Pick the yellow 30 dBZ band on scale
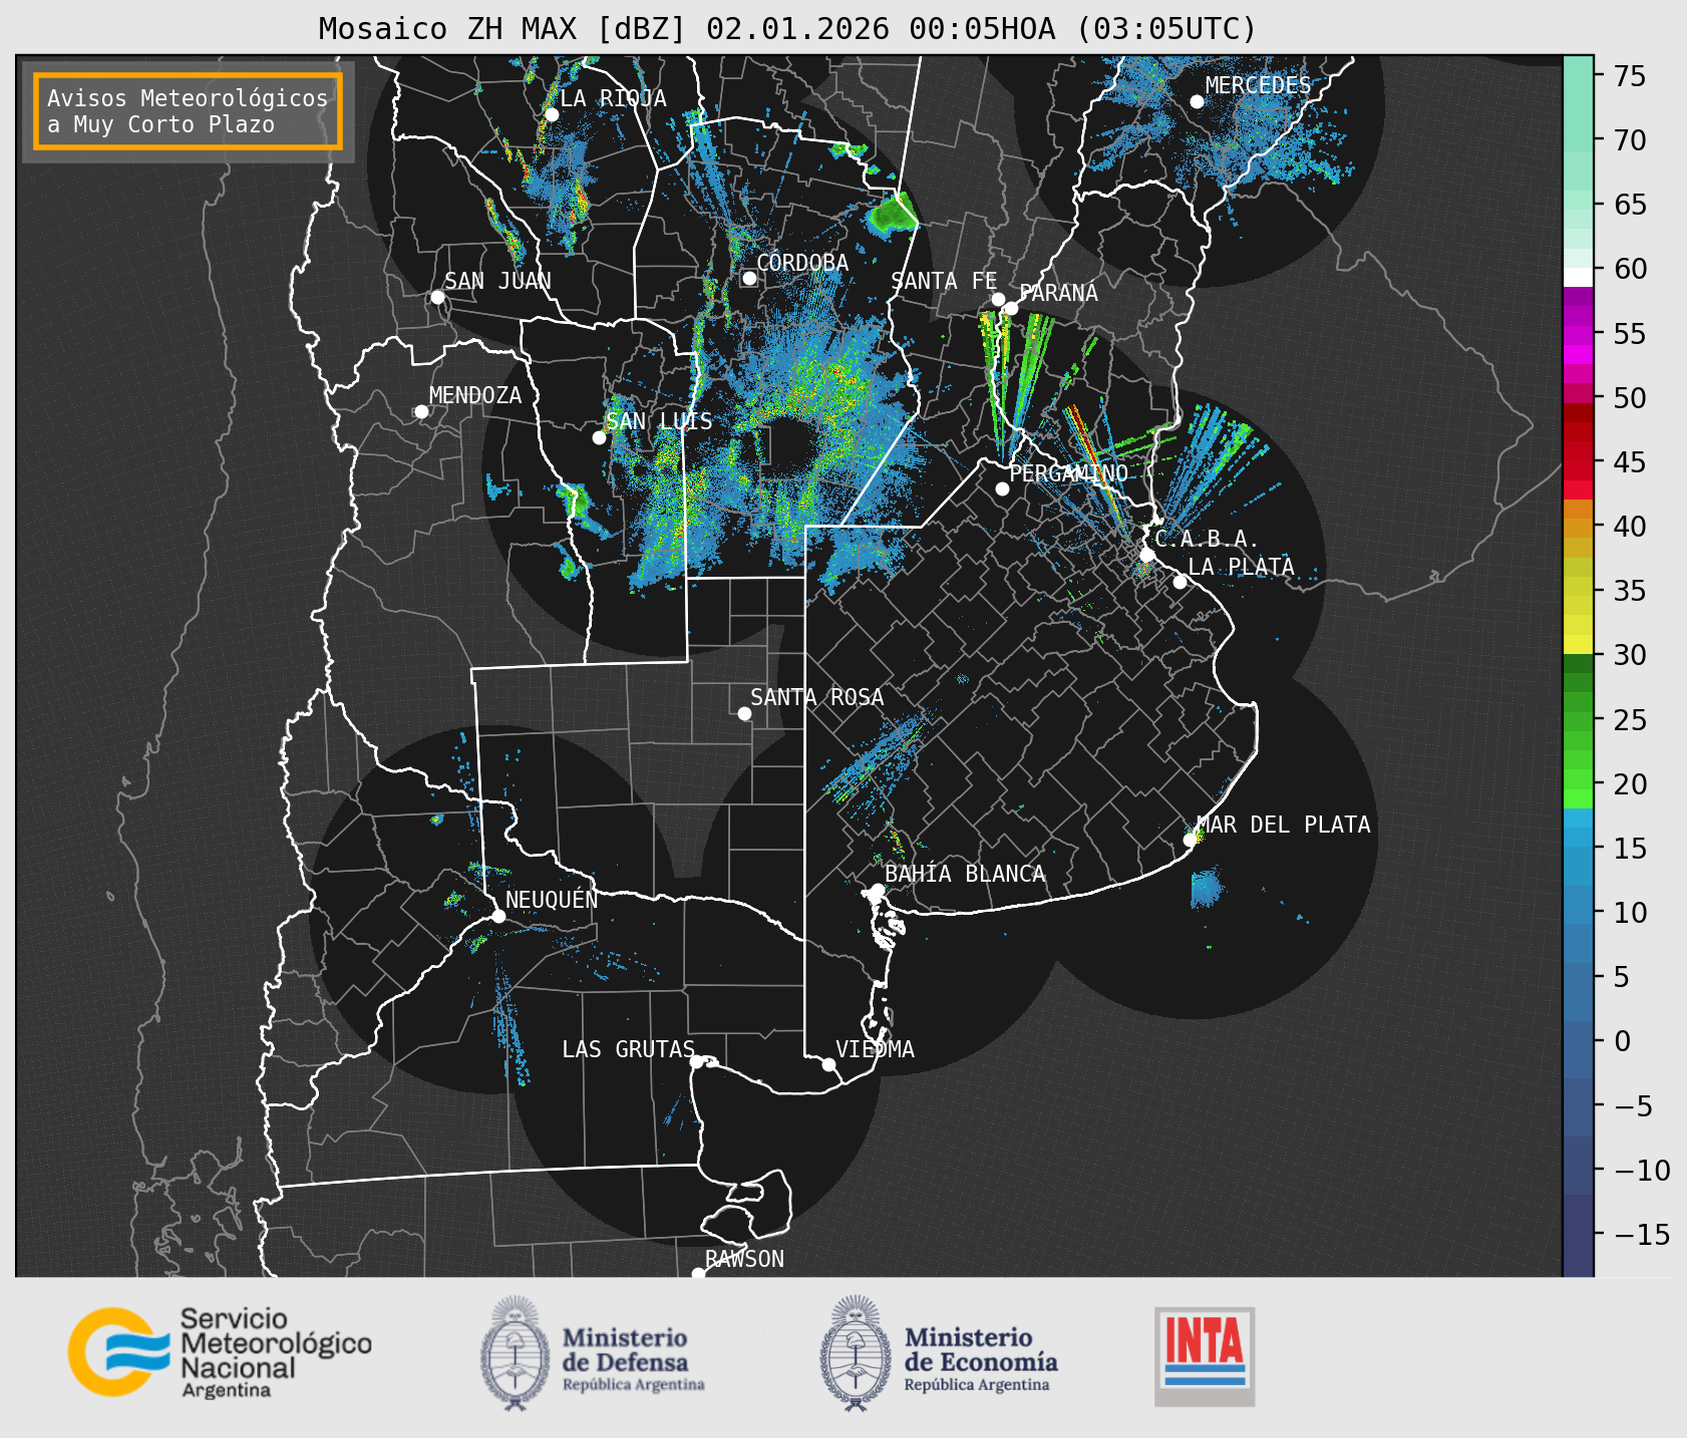The image size is (1687, 1438). point(1578,645)
